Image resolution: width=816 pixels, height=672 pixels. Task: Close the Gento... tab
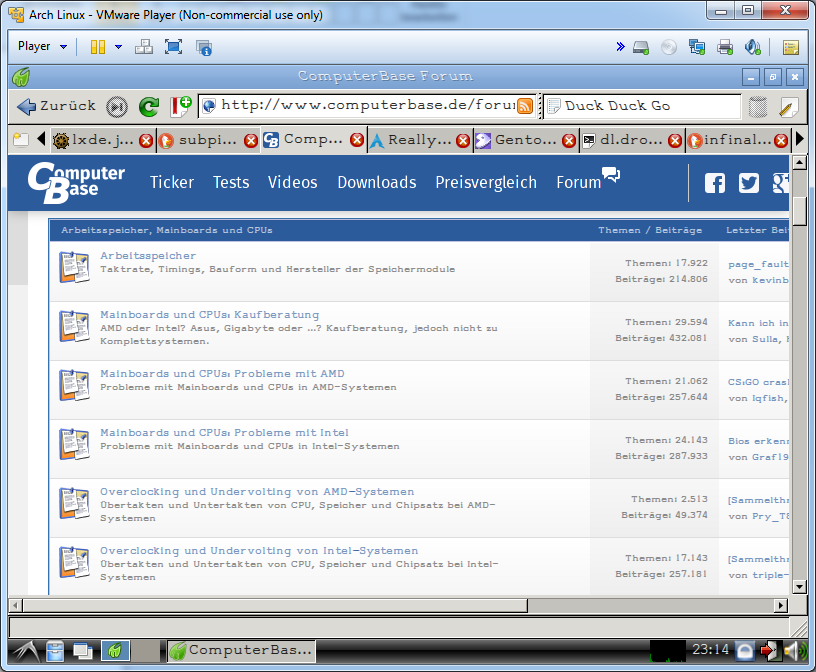[x=569, y=141]
